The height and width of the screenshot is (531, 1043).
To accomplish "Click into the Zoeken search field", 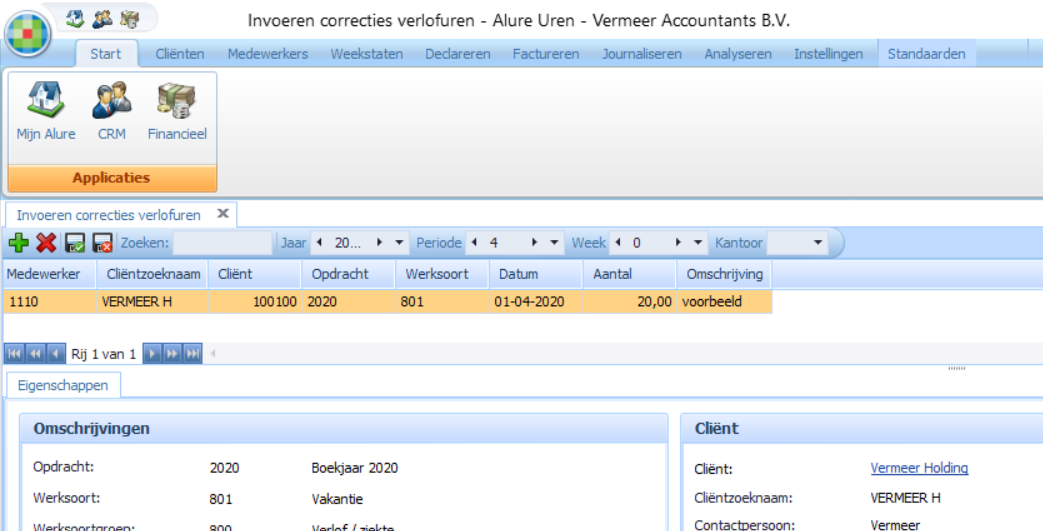I will (x=222, y=243).
